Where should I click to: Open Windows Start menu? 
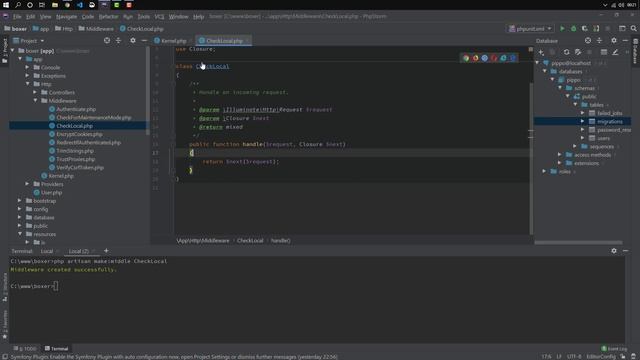(6, 5)
